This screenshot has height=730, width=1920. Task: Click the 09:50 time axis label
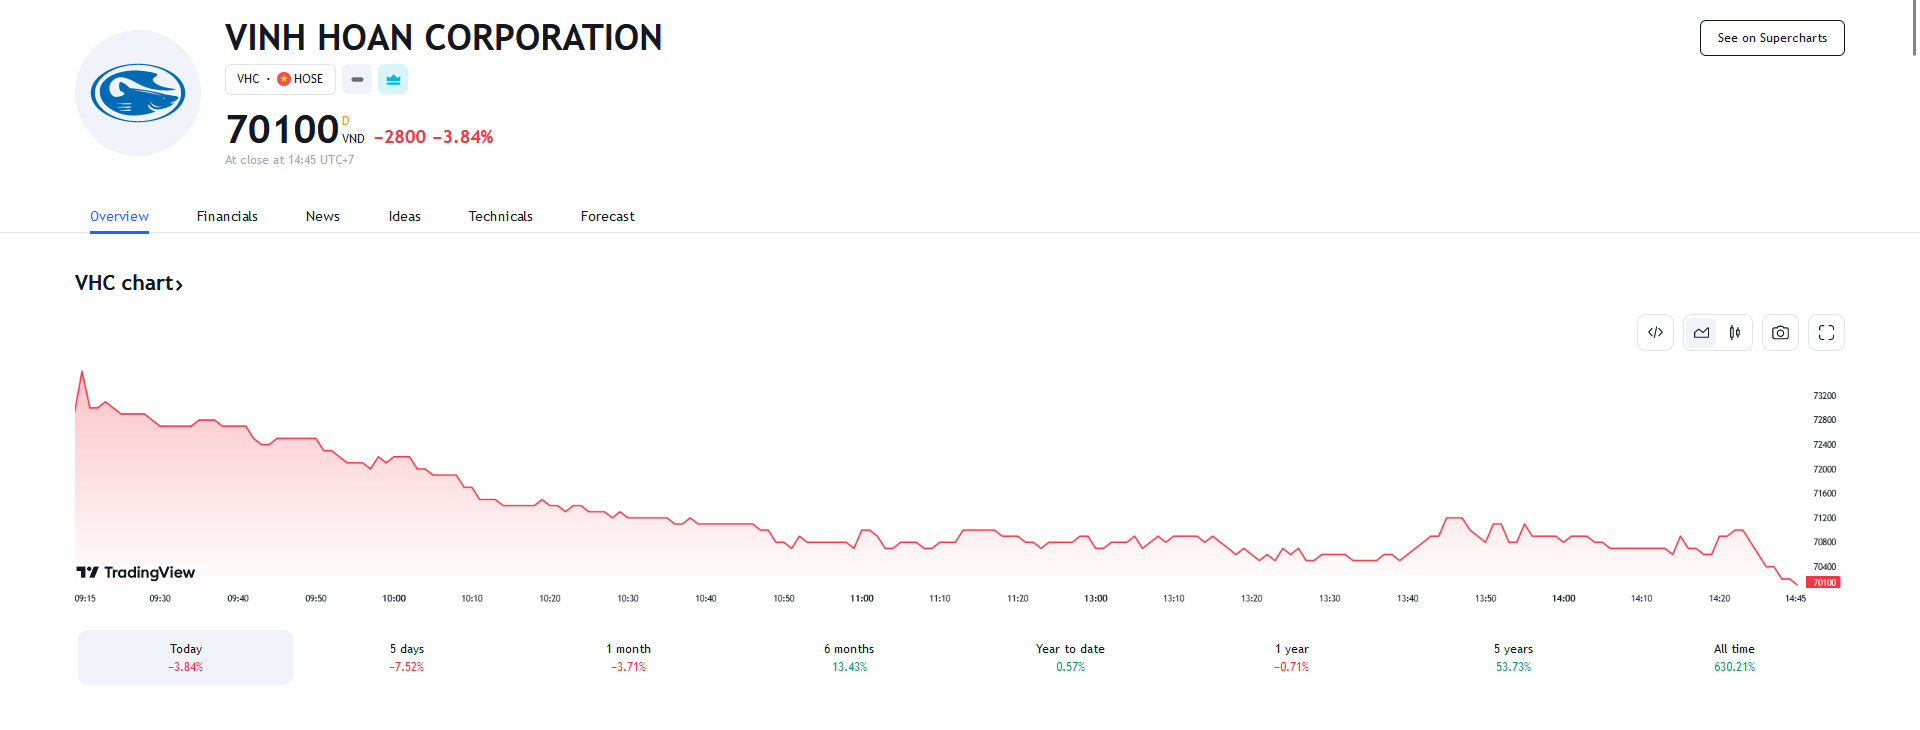316,599
